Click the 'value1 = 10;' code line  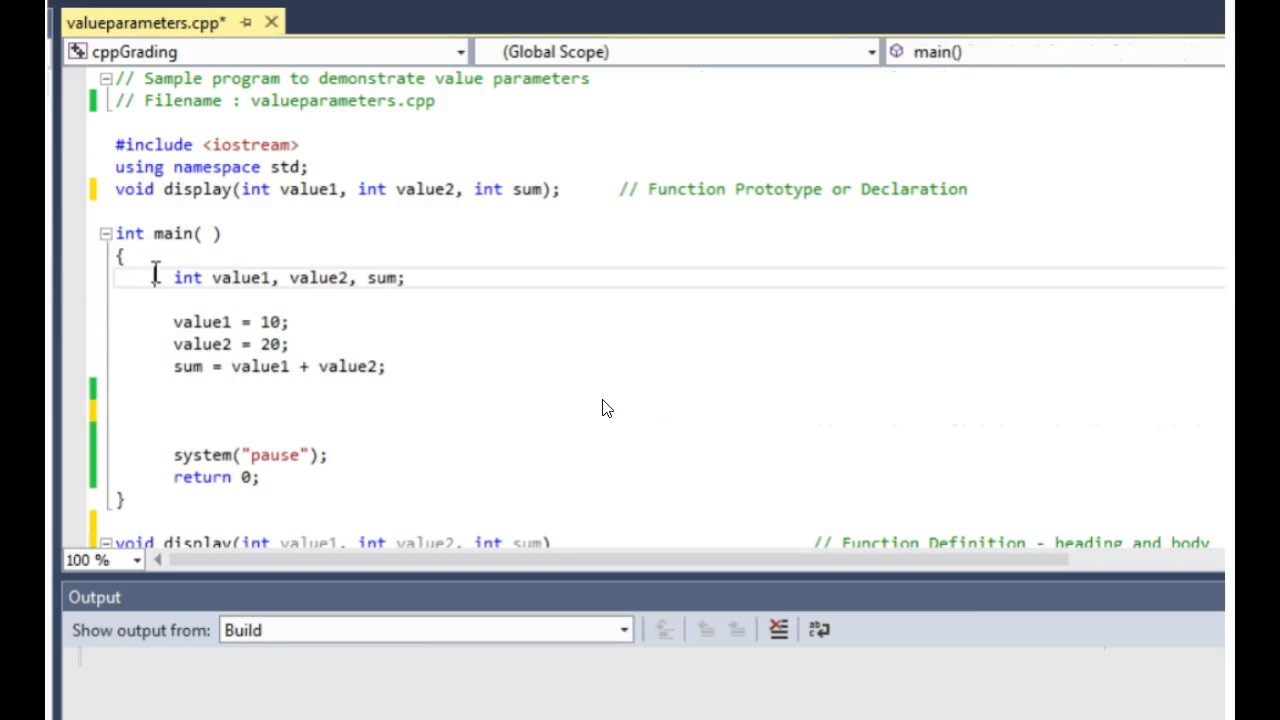coord(231,322)
